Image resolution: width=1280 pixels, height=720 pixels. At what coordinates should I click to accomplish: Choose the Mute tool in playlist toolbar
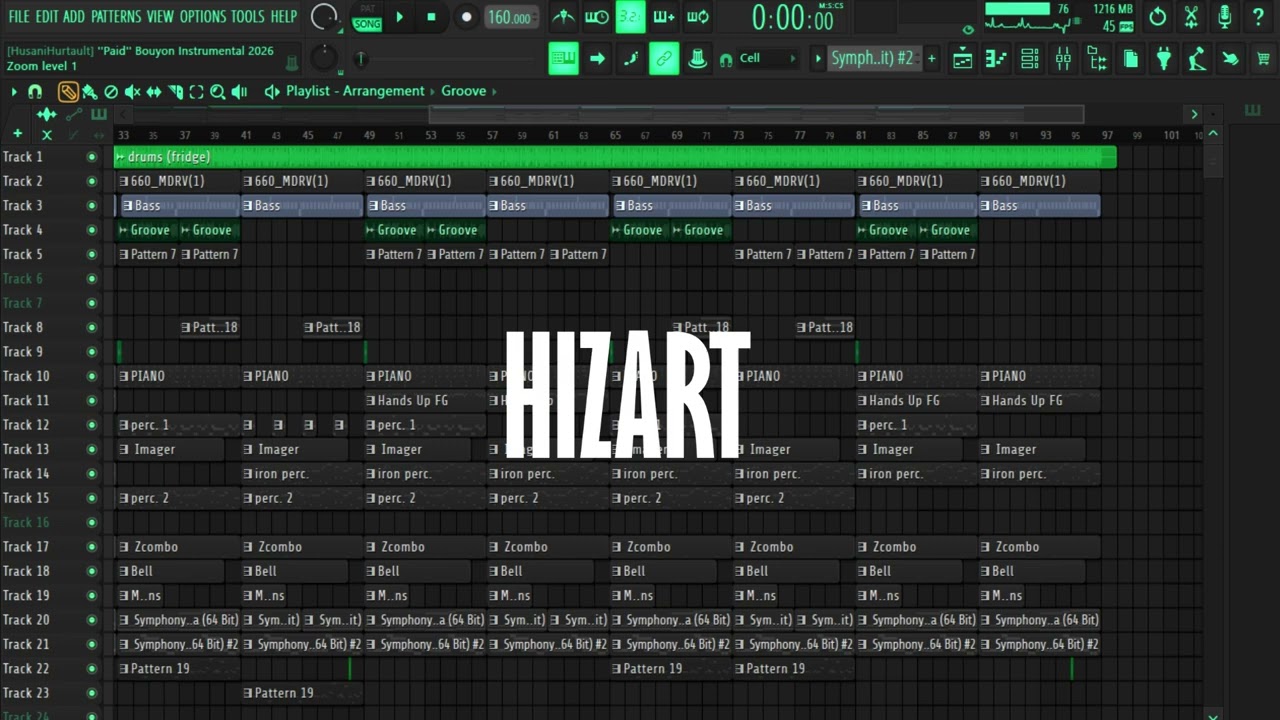click(132, 92)
